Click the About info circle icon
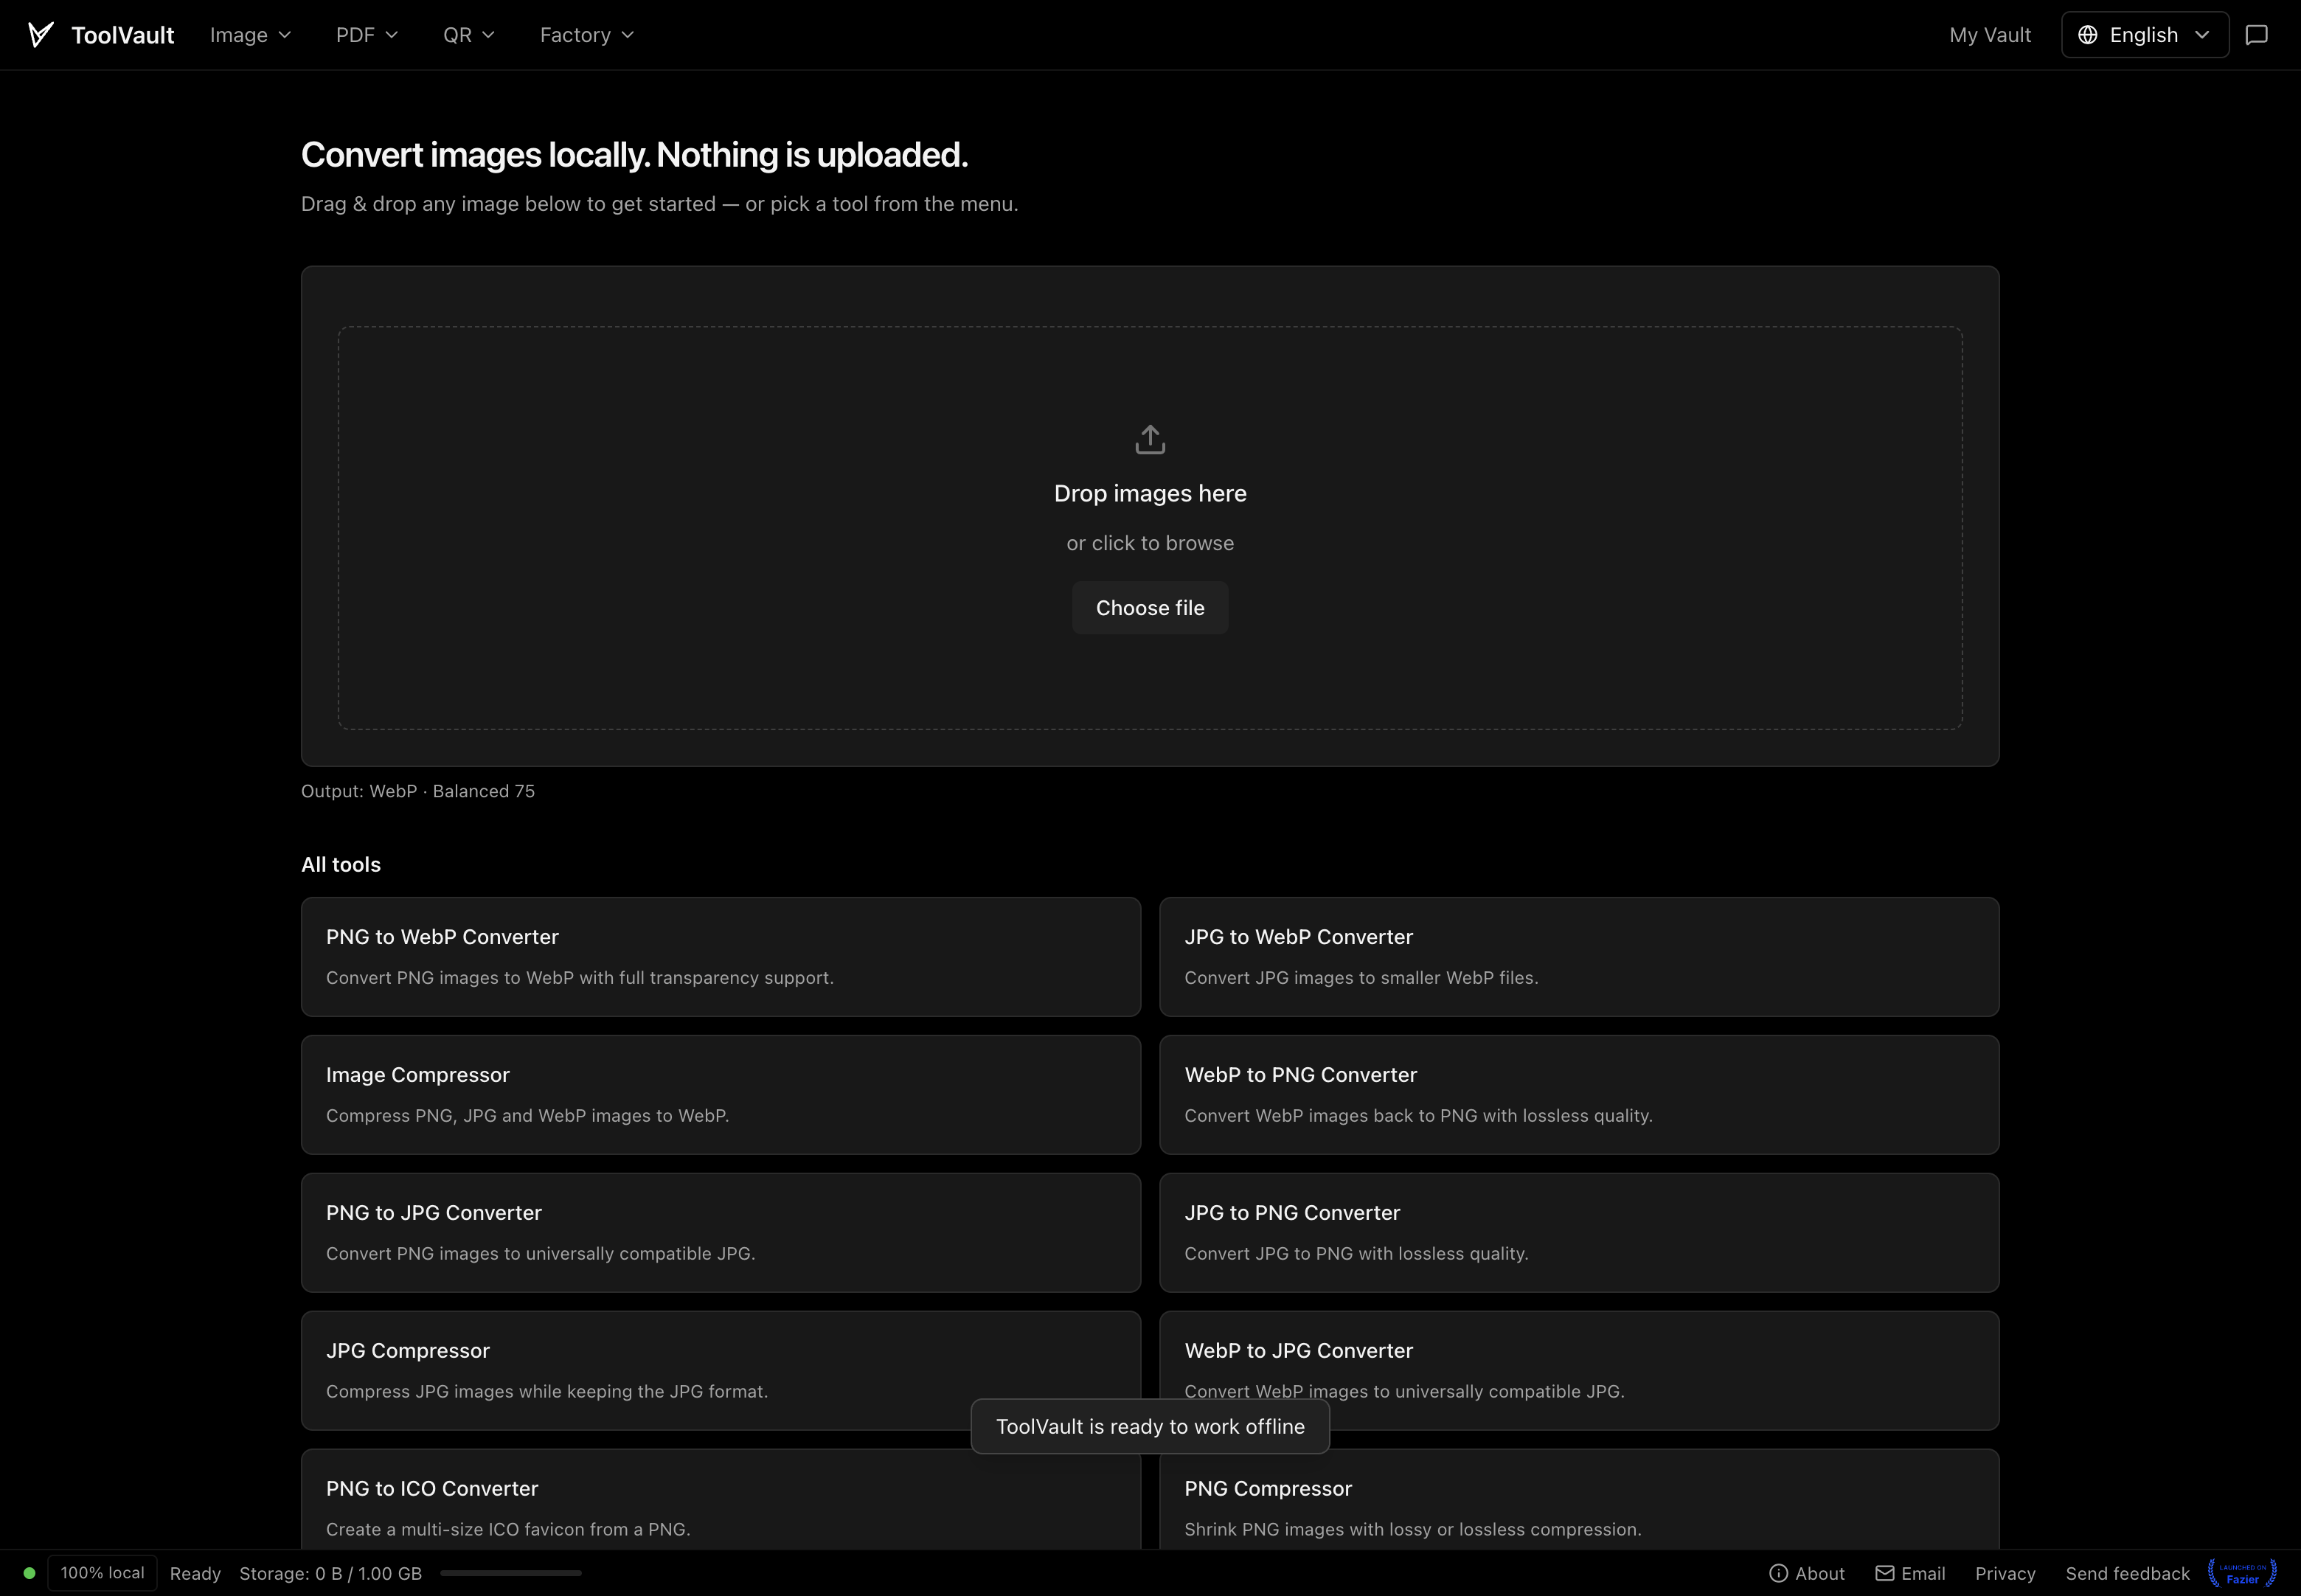 1778,1573
